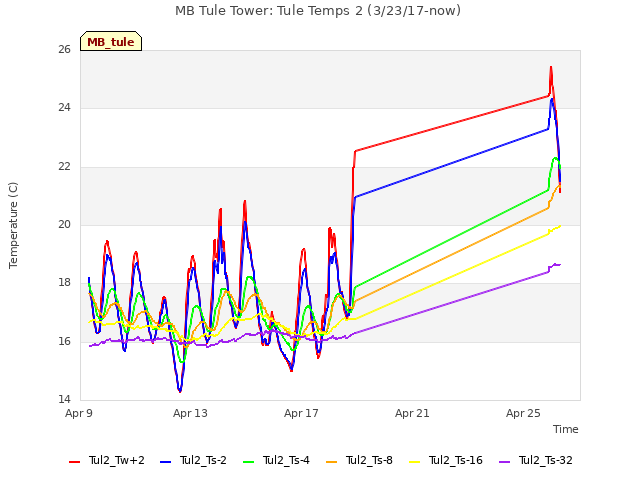The image size is (640, 480).
Task: Click the Apr 25 x-axis tick label
Action: pos(523,413)
